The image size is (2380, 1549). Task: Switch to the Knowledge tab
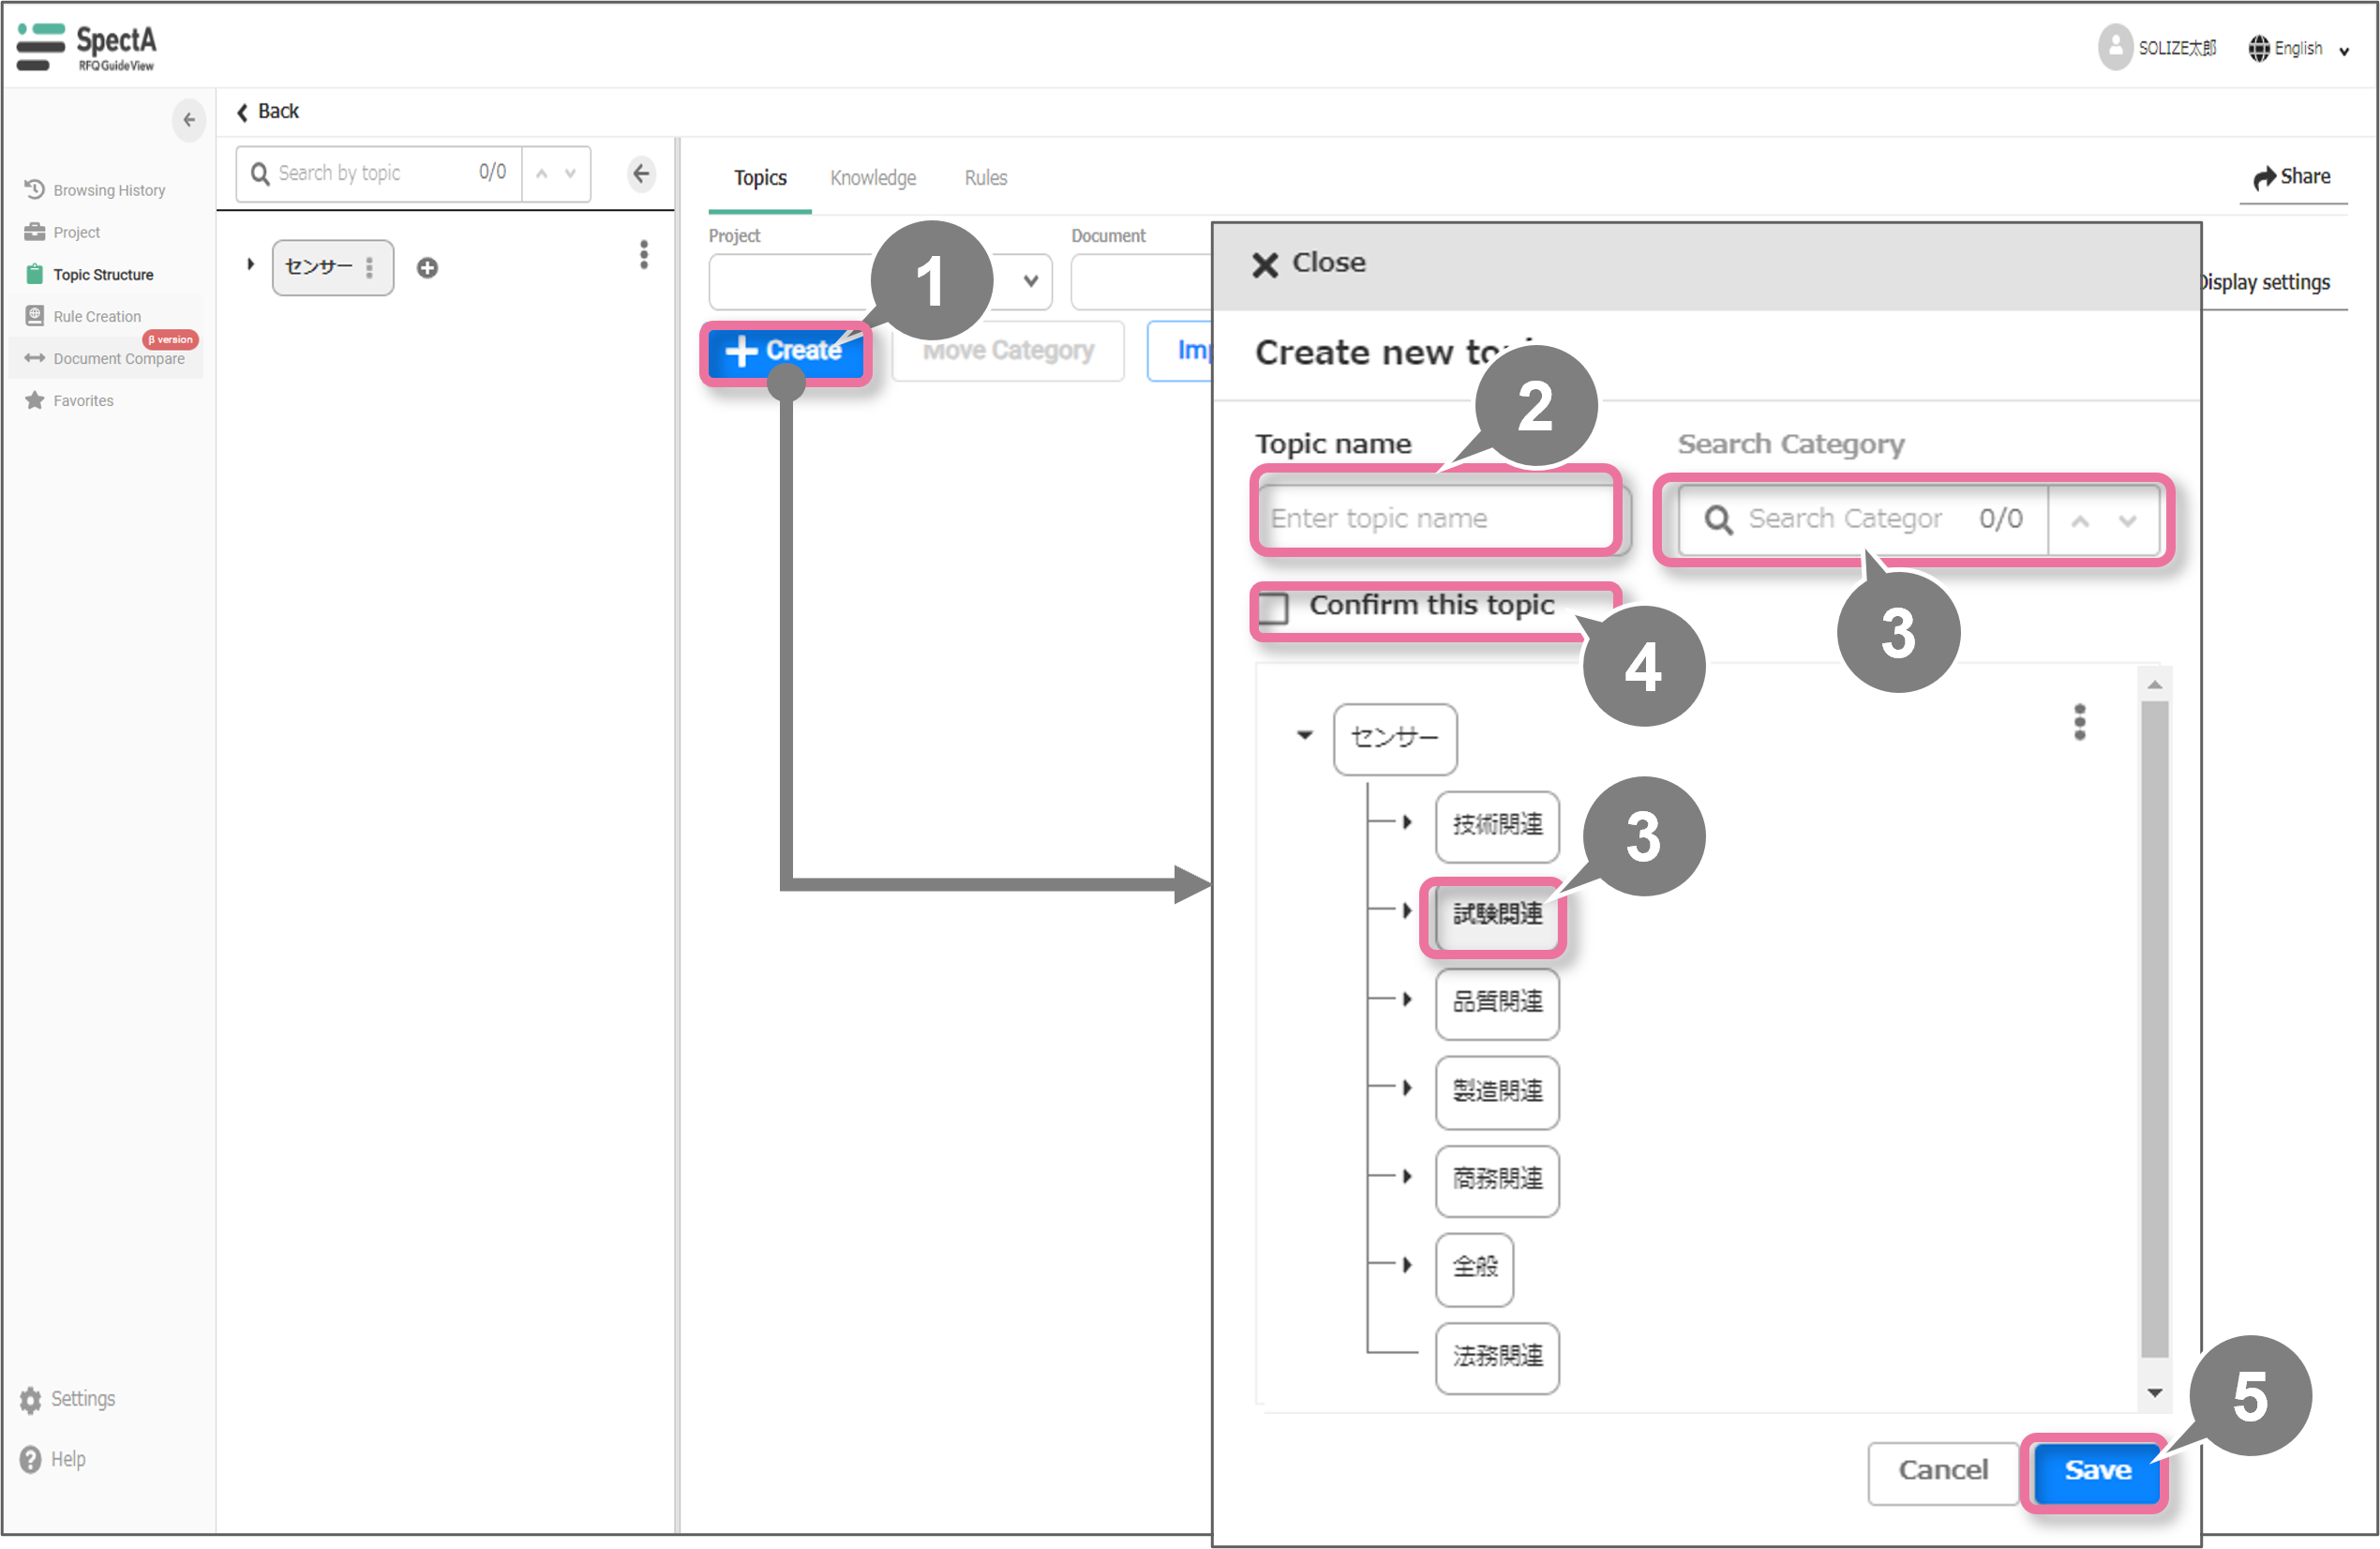[x=872, y=178]
